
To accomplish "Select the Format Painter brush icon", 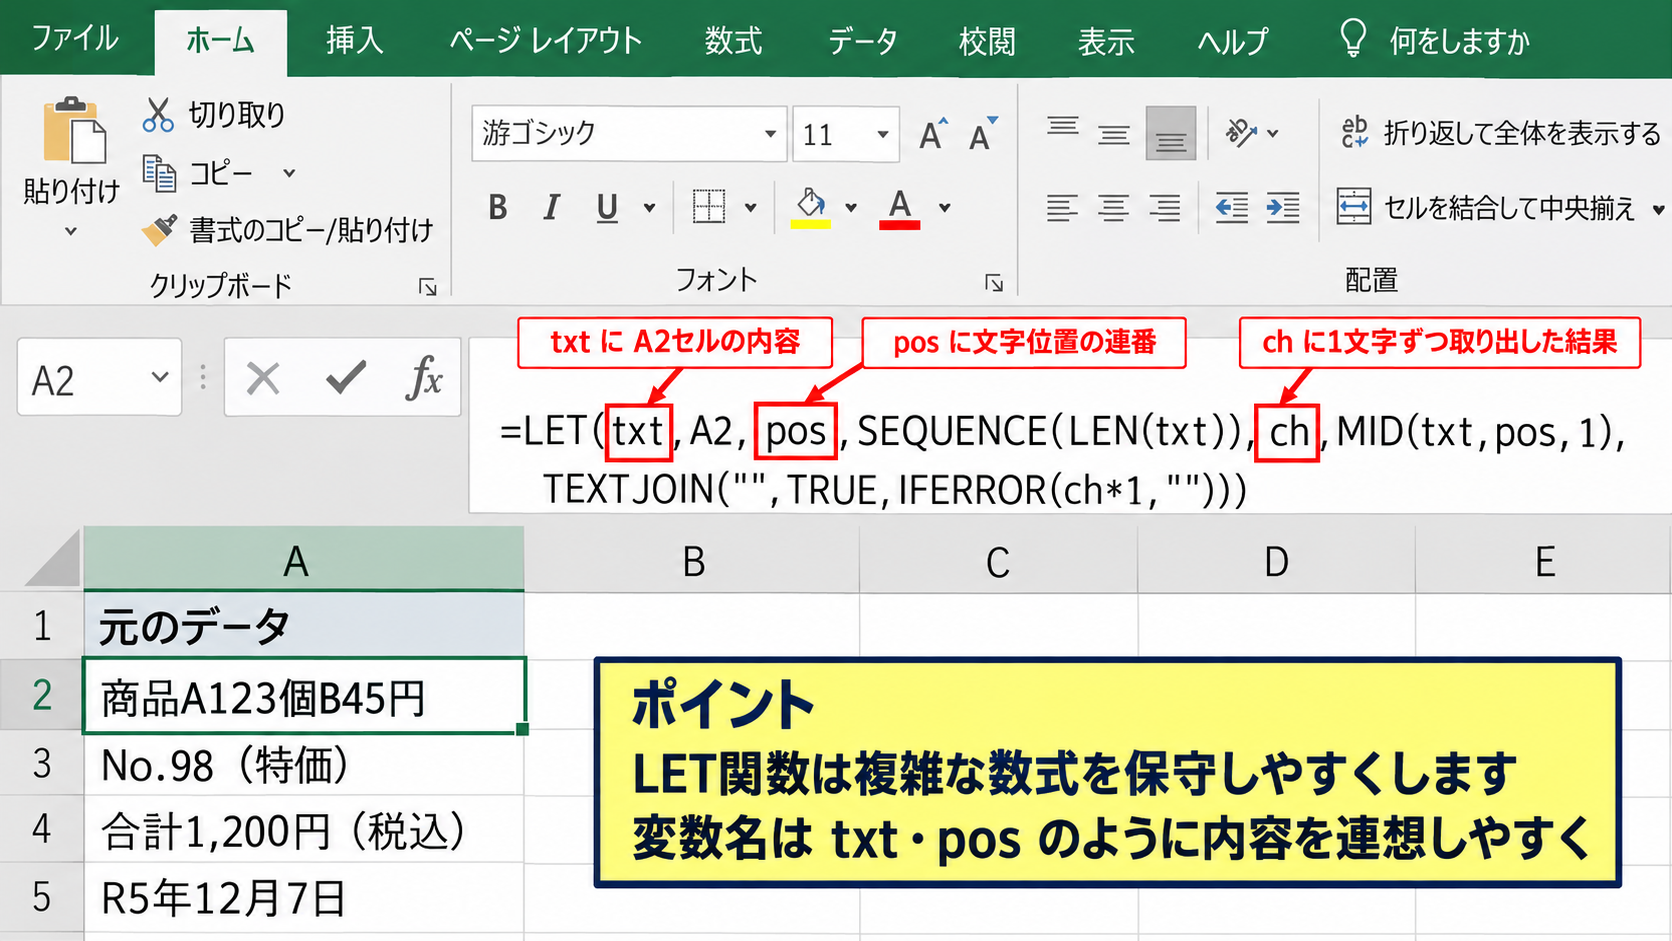I will pyautogui.click(x=160, y=230).
